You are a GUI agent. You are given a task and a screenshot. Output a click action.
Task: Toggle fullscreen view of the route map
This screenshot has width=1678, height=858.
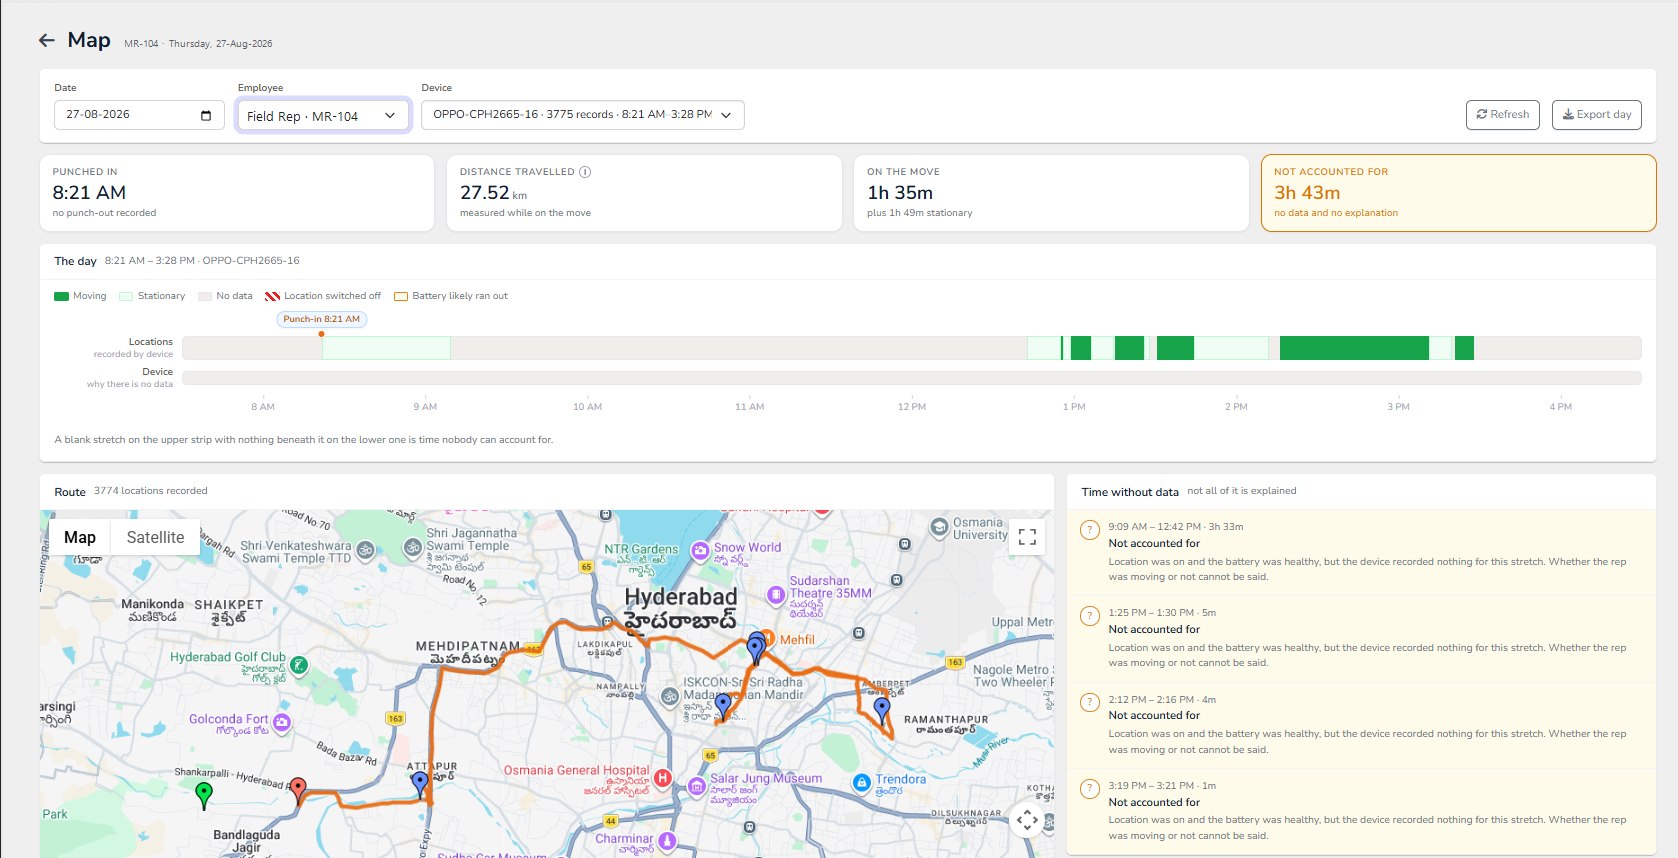click(x=1027, y=537)
